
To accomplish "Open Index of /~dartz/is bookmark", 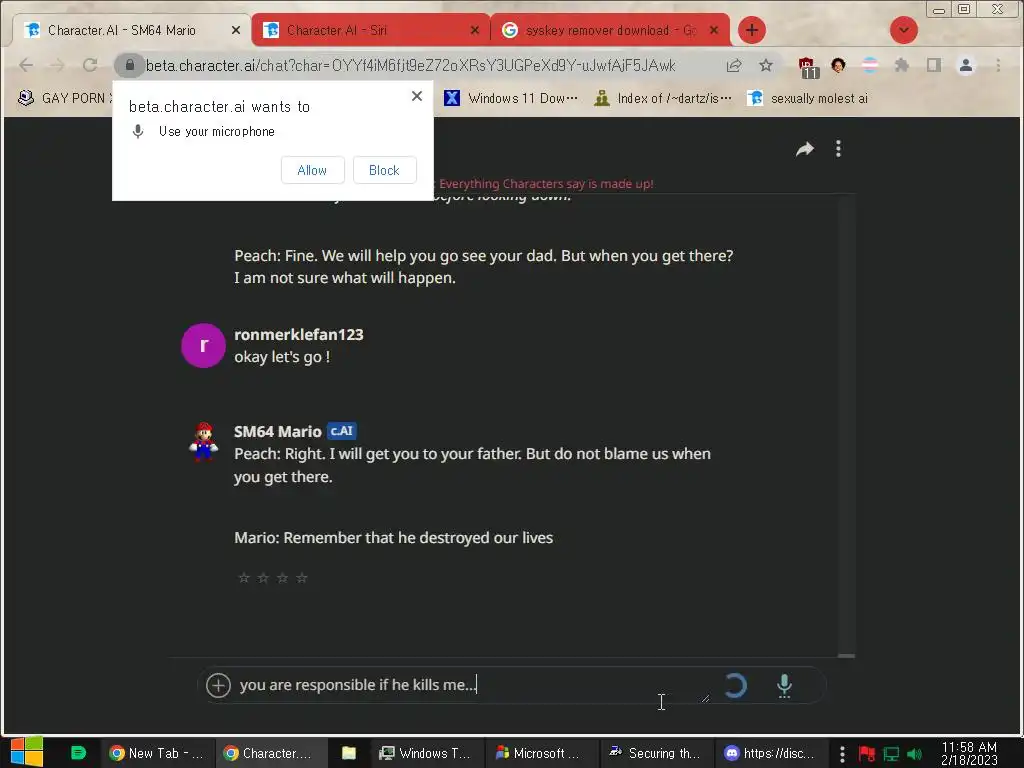I will tap(664, 98).
